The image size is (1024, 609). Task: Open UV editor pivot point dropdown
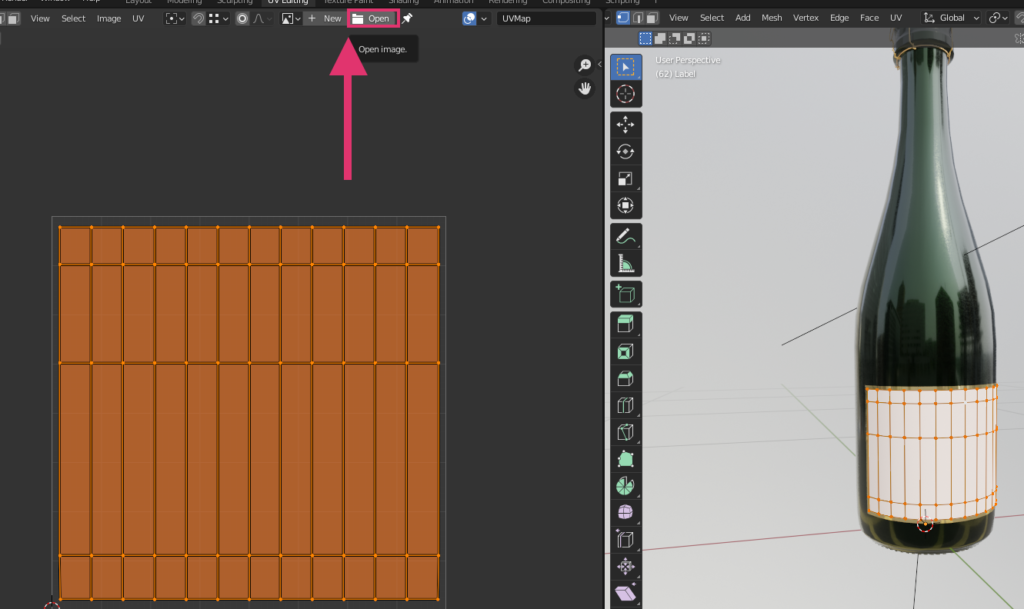click(x=174, y=18)
